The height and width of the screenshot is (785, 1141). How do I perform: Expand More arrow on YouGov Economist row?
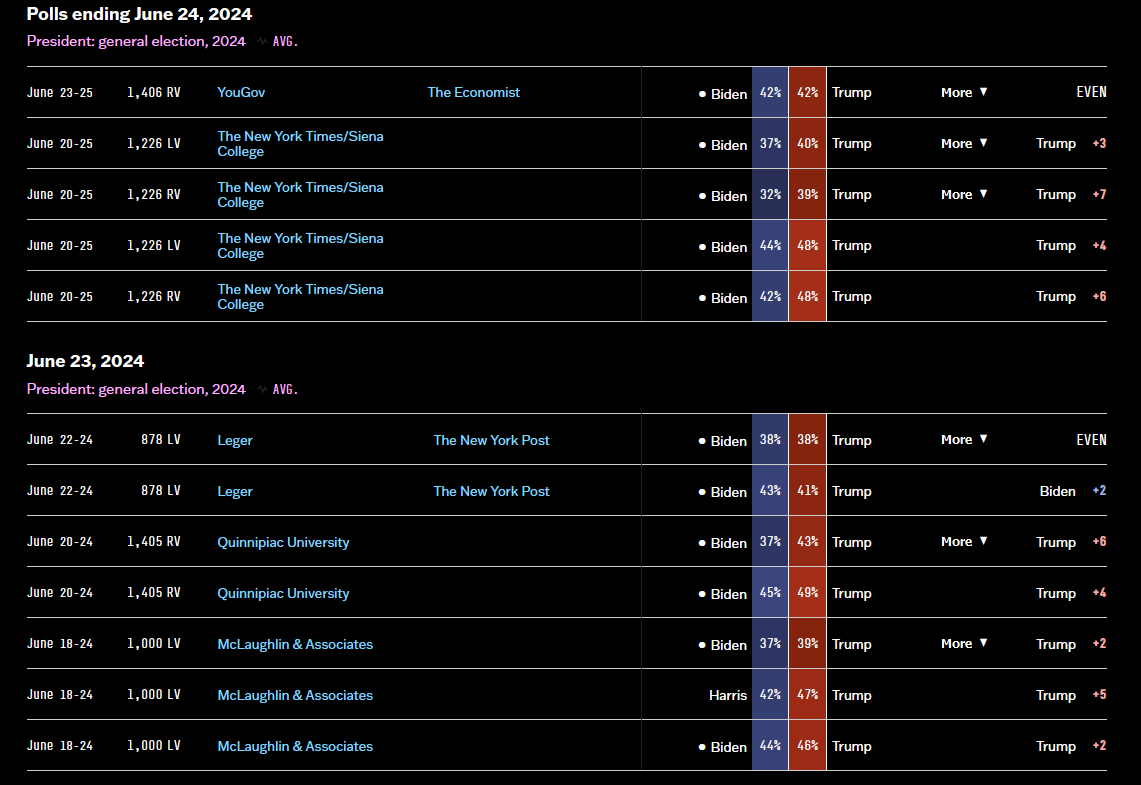(x=964, y=92)
